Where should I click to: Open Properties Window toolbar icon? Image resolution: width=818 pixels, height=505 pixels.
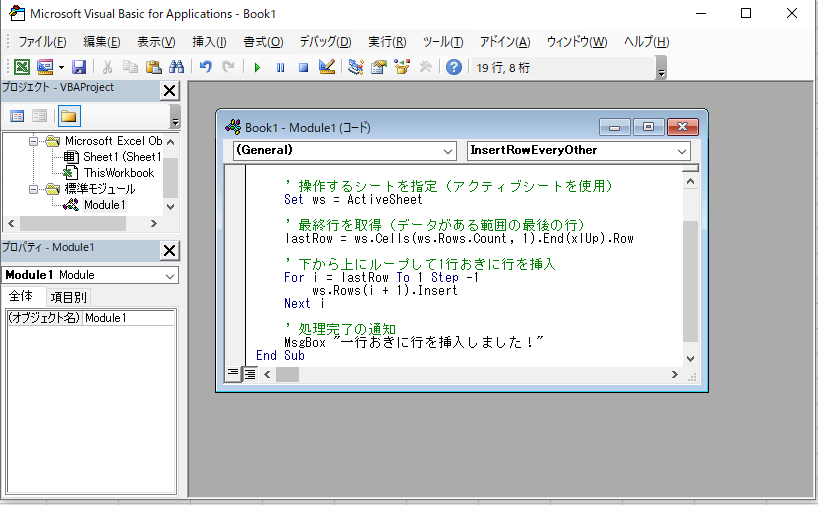click(x=379, y=67)
